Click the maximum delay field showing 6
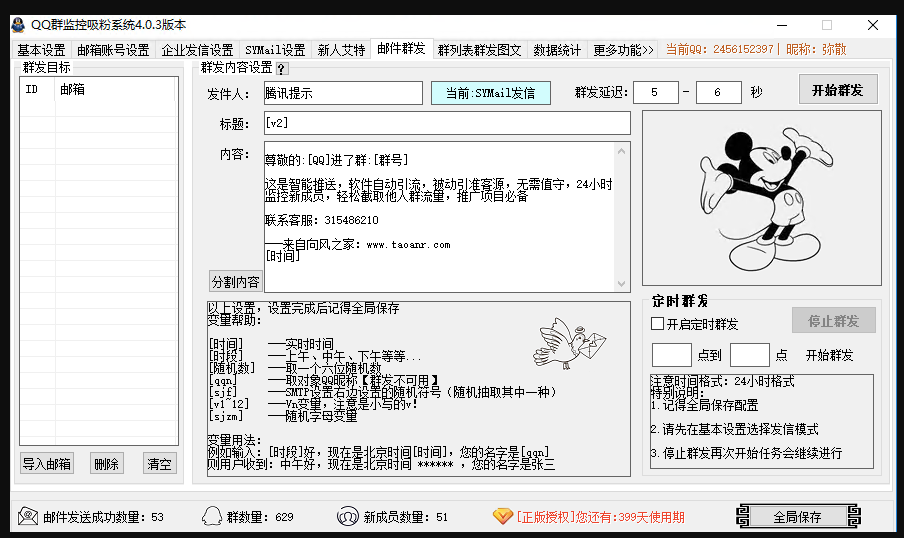The height and width of the screenshot is (538, 904). point(718,92)
